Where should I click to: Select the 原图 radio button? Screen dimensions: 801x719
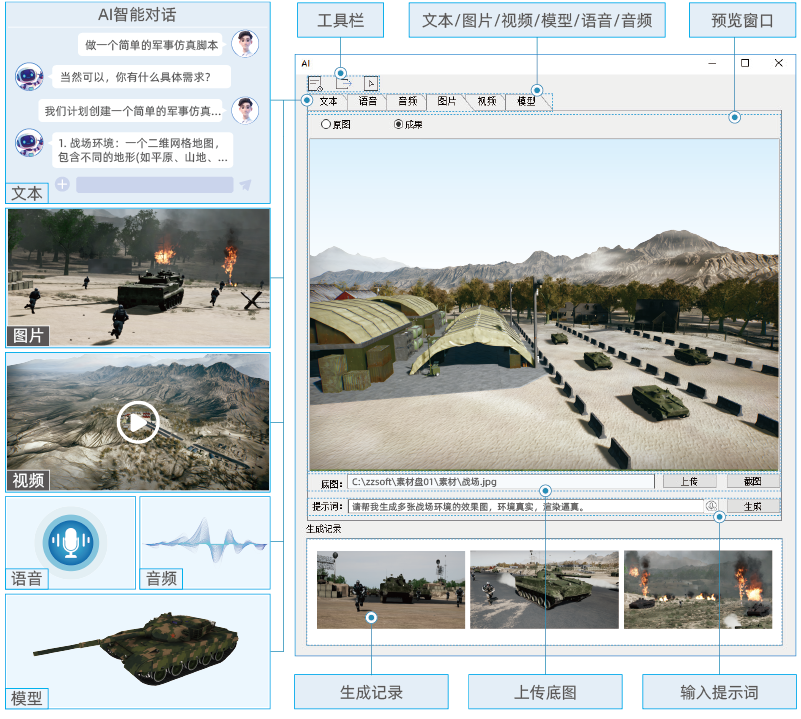coord(326,125)
